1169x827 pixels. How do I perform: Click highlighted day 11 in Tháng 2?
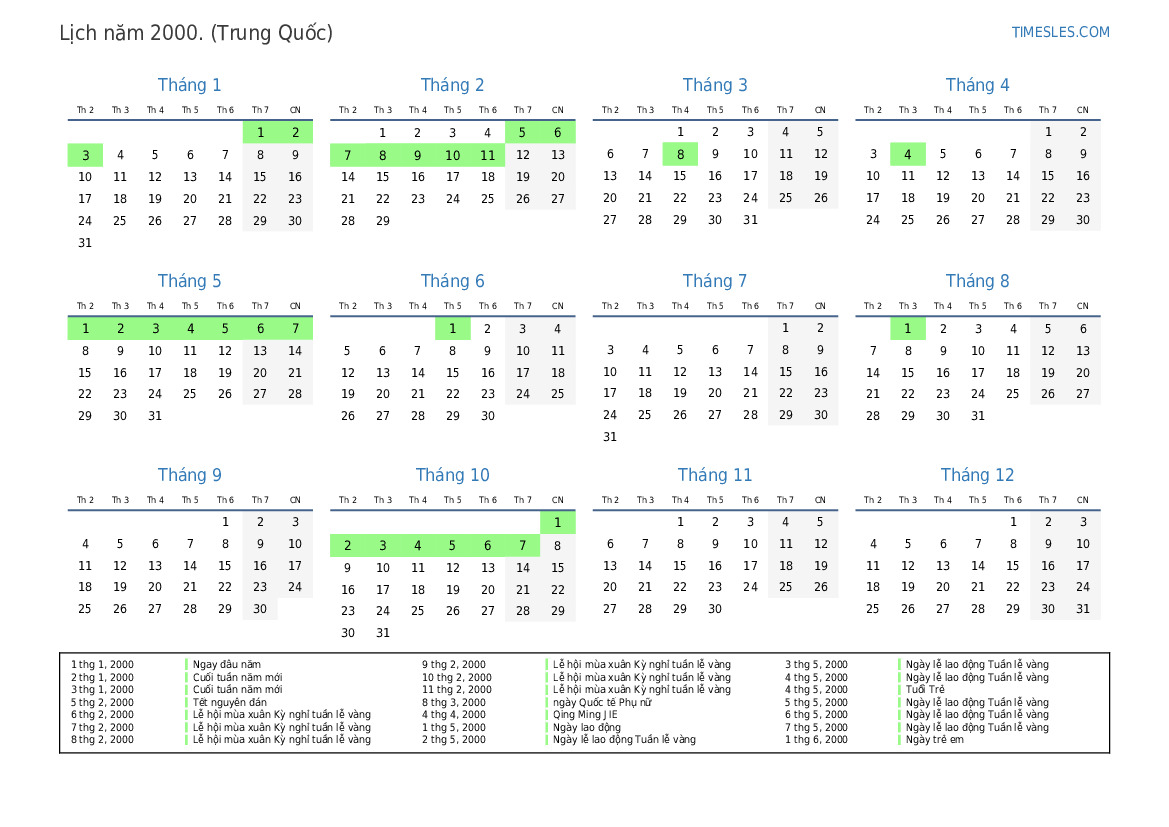click(x=488, y=155)
